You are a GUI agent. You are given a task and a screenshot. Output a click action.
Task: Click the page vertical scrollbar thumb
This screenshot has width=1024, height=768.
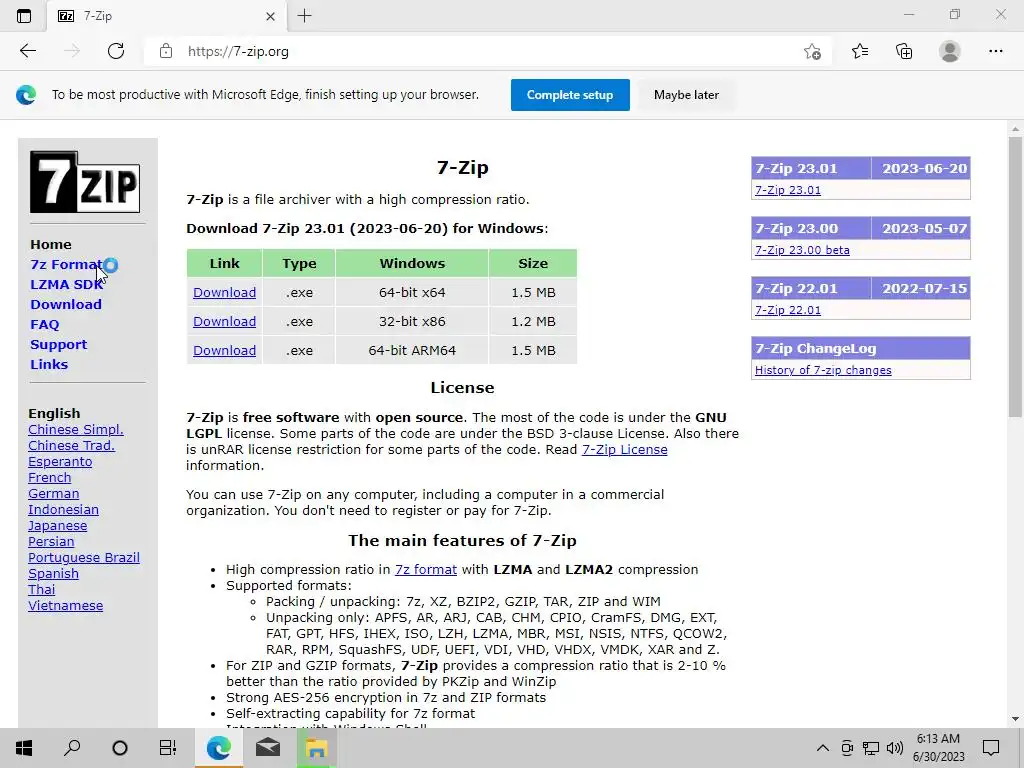tap(1015, 276)
